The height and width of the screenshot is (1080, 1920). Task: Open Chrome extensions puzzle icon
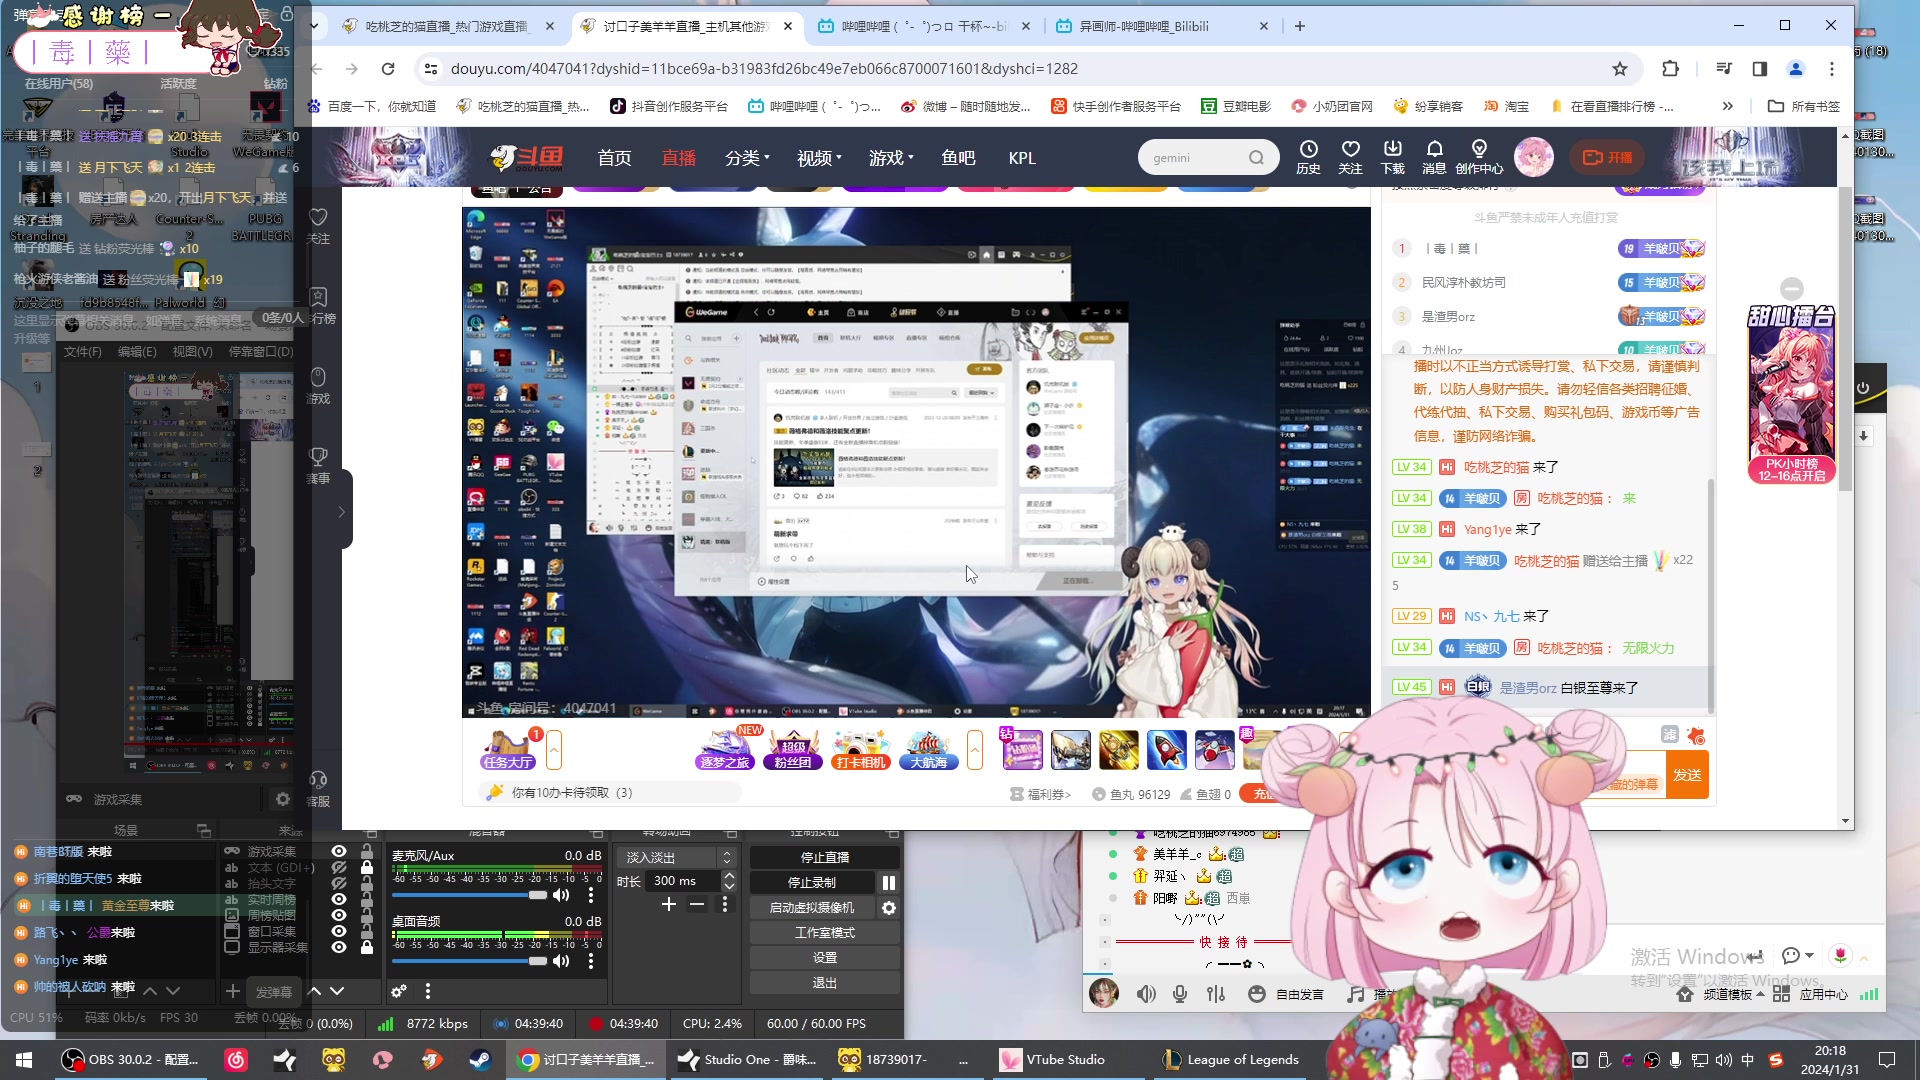(x=1670, y=69)
